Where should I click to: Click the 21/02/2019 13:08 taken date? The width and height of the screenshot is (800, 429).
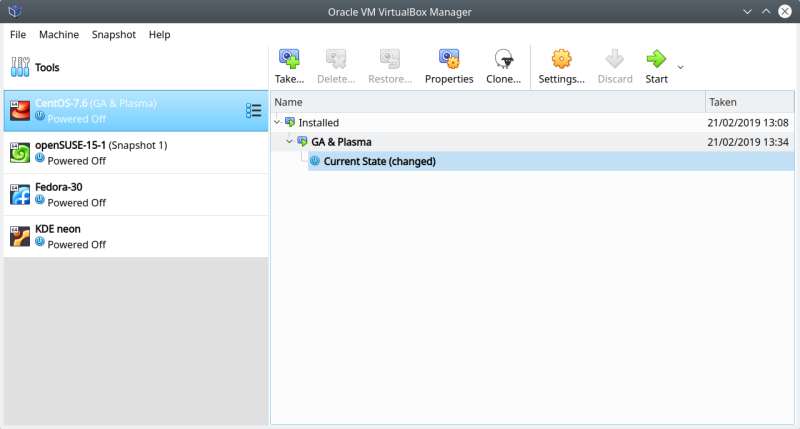click(748, 122)
